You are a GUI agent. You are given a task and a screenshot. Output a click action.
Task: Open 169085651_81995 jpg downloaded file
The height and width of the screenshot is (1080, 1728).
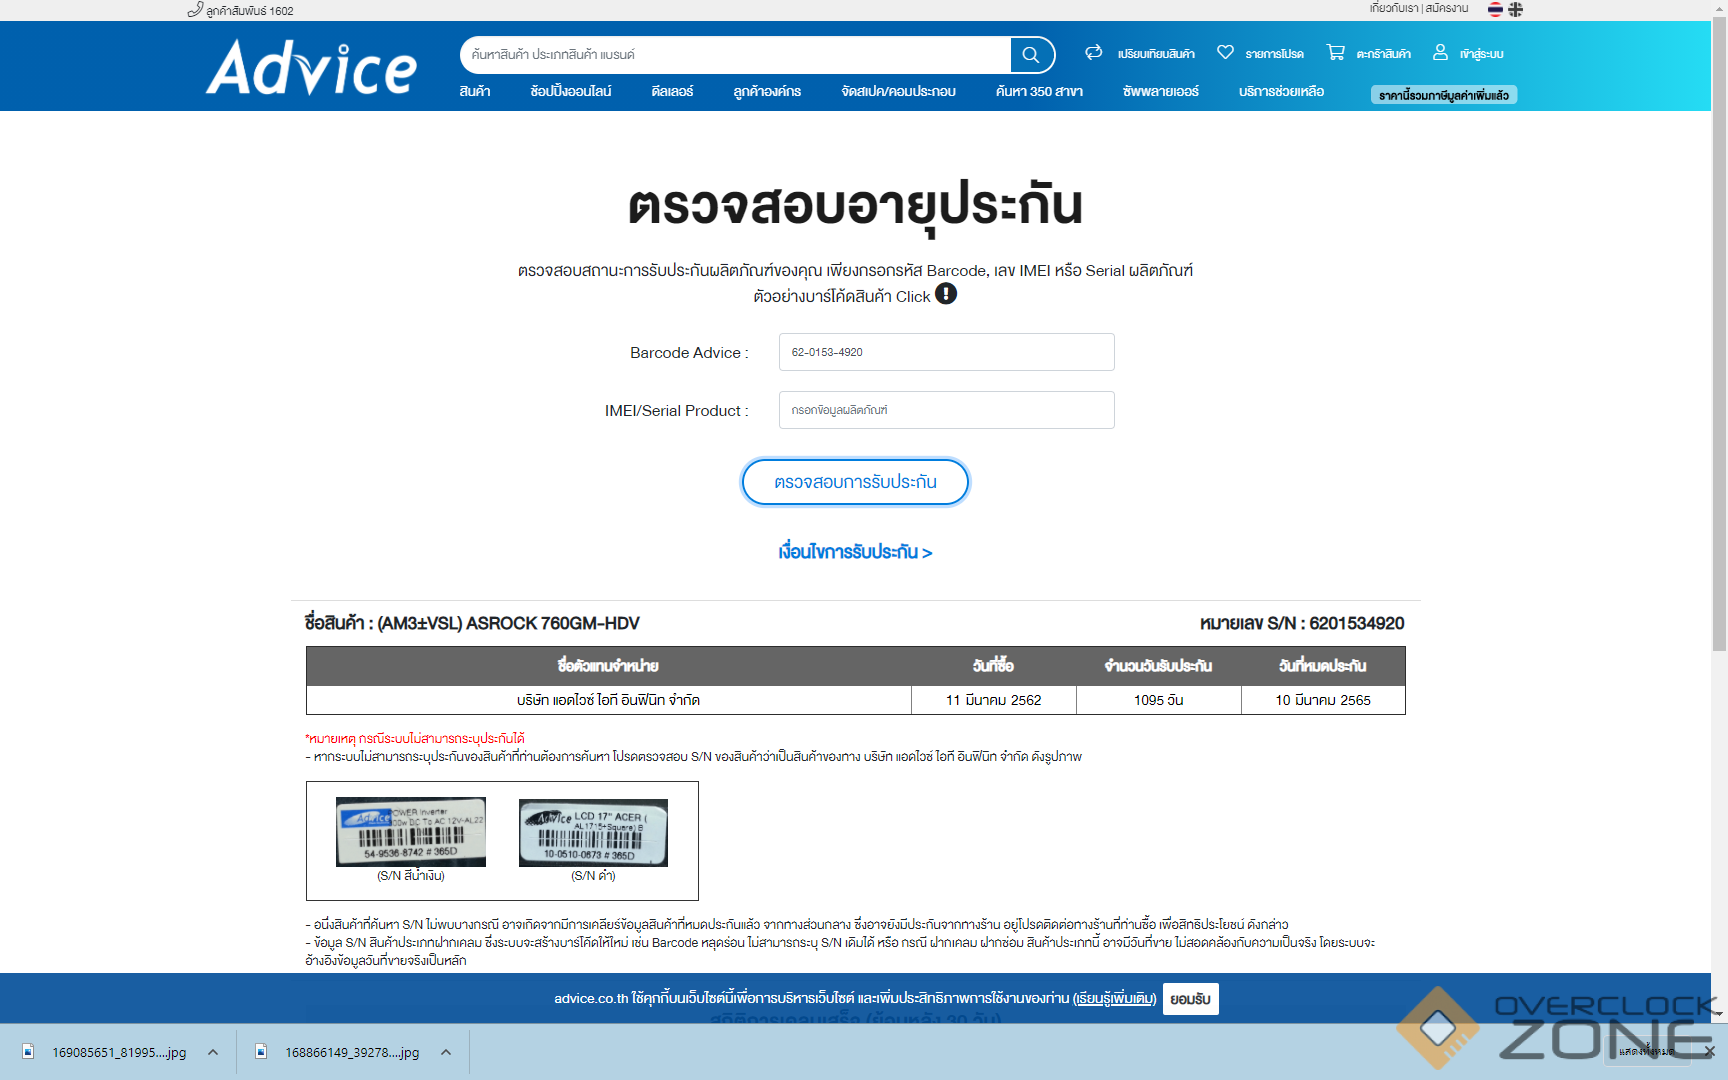[x=119, y=1052]
